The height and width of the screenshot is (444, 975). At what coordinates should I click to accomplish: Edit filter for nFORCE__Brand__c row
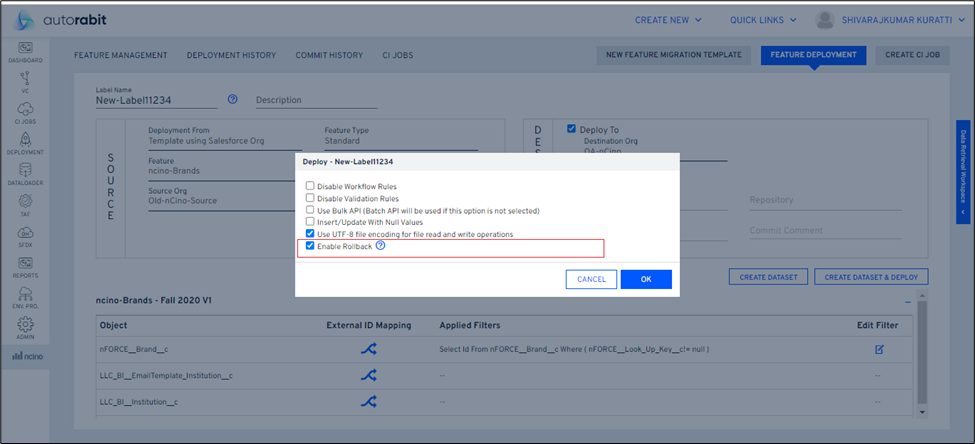tap(879, 349)
